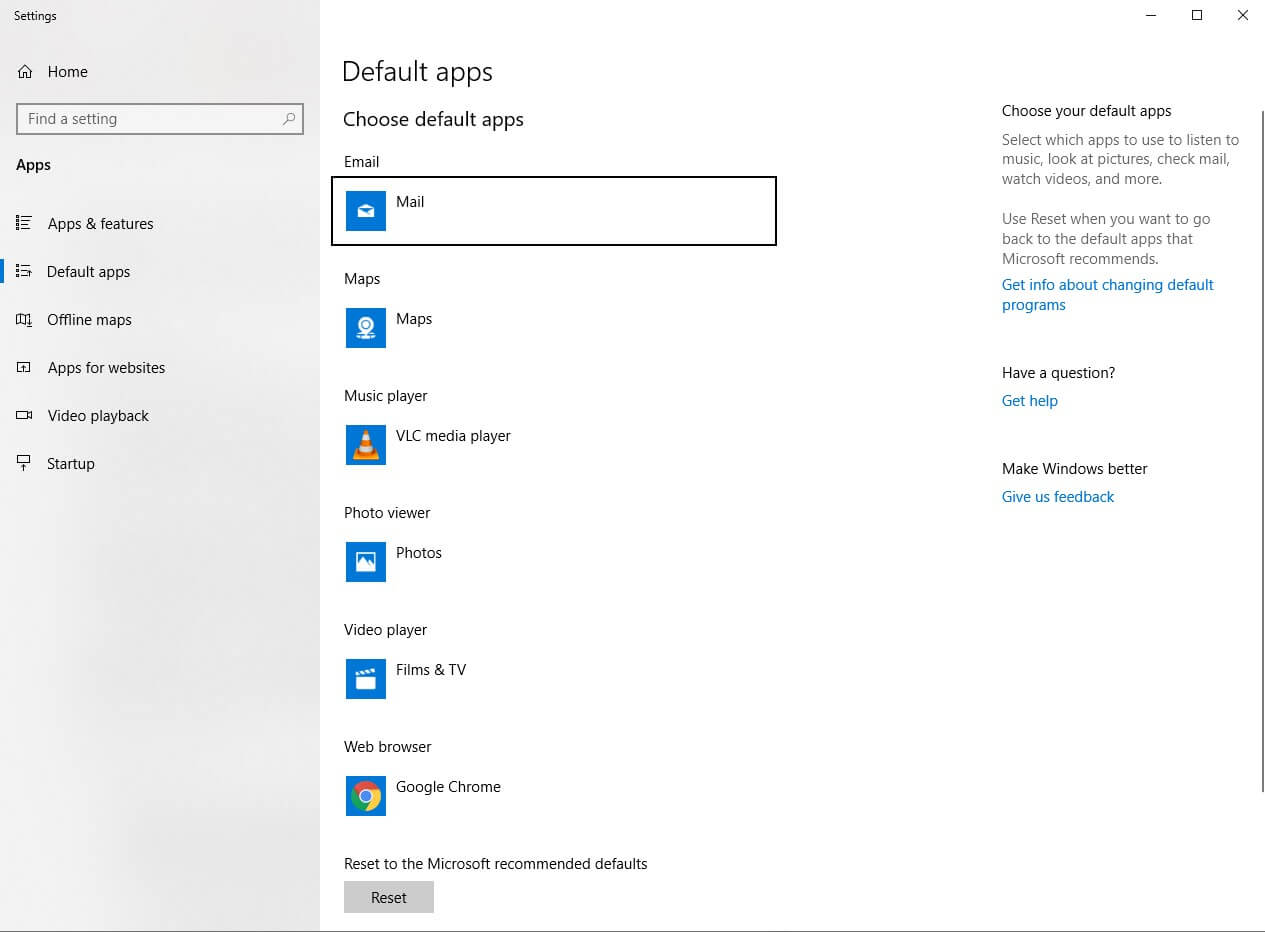The width and height of the screenshot is (1265, 932).
Task: Click the Photo viewer category label
Action: [x=387, y=513]
